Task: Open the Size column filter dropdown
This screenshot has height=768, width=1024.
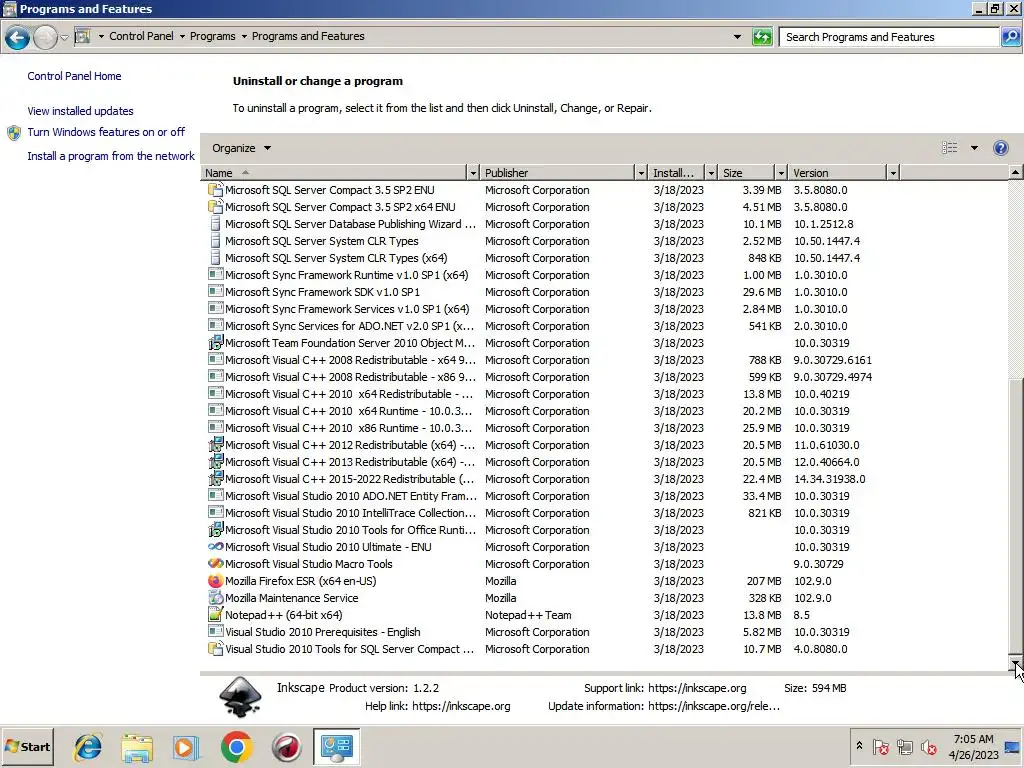Action: tap(781, 173)
